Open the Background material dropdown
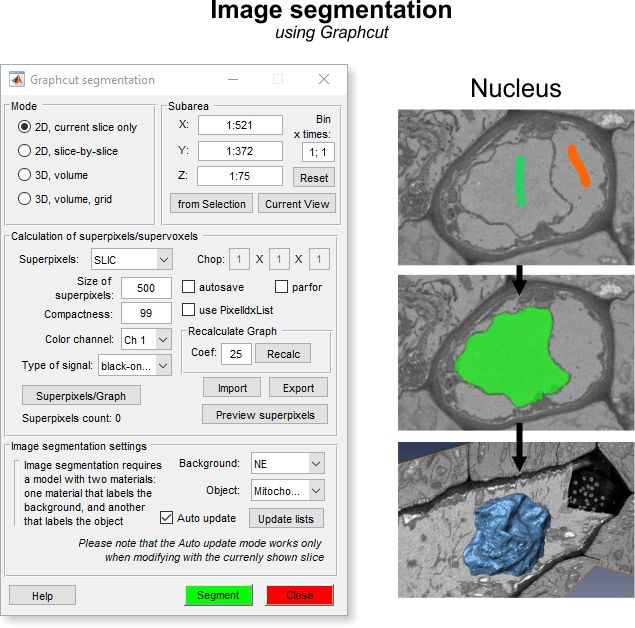The image size is (635, 628). [288, 464]
